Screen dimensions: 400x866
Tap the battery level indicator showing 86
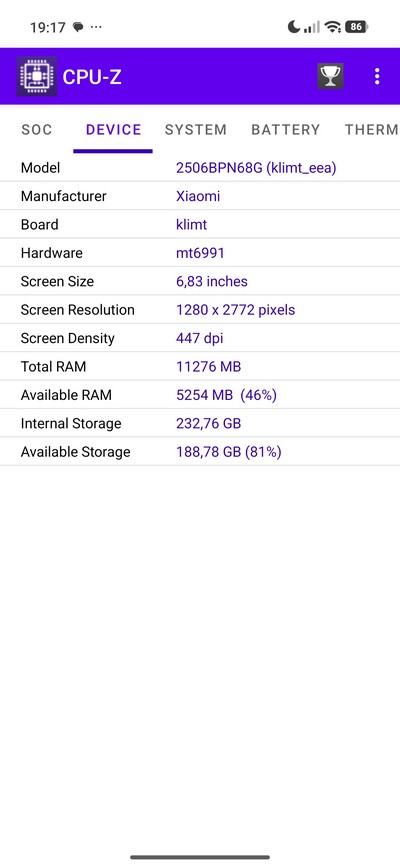pyautogui.click(x=356, y=27)
